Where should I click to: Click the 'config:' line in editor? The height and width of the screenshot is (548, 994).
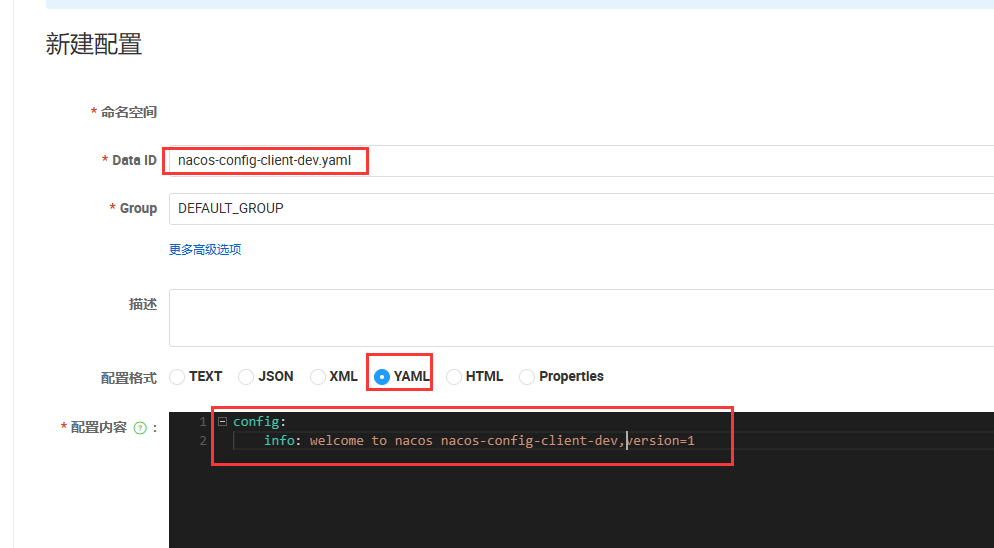click(x=259, y=421)
